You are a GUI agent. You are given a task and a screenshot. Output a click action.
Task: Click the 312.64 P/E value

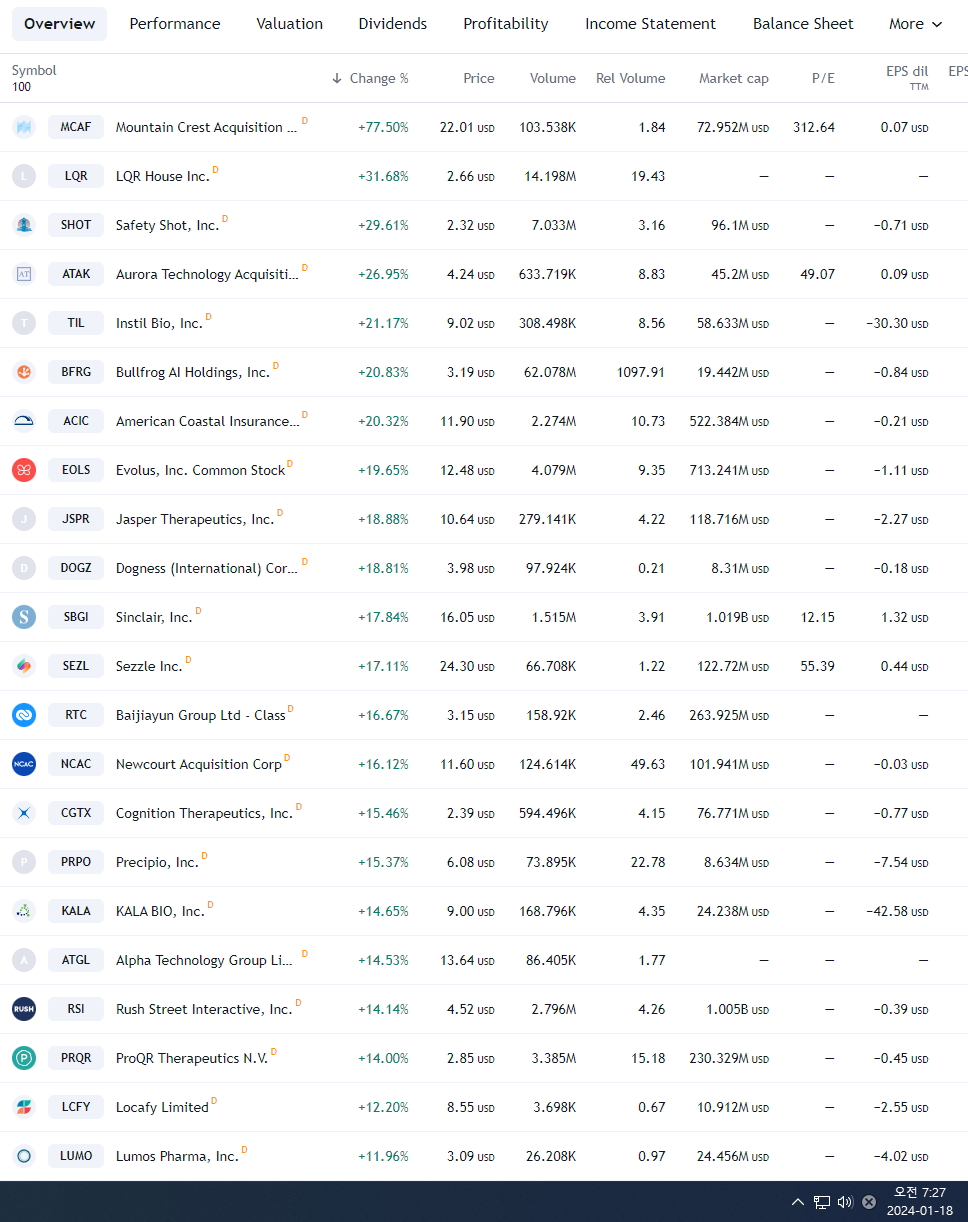click(x=814, y=127)
